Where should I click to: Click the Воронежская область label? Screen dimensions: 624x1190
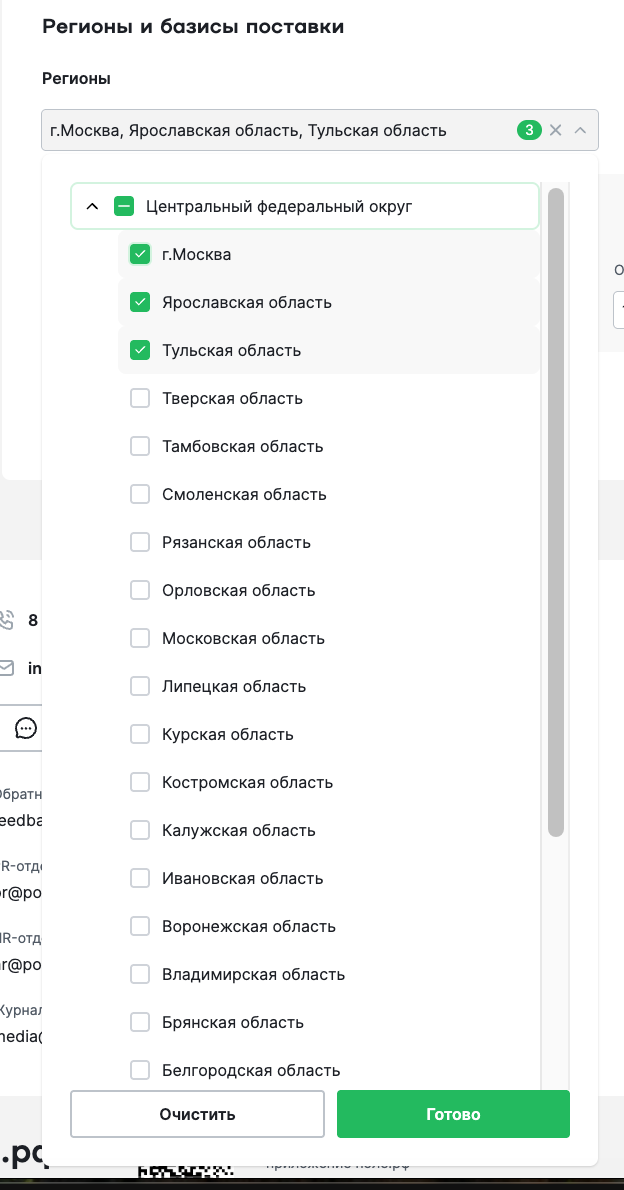249,926
